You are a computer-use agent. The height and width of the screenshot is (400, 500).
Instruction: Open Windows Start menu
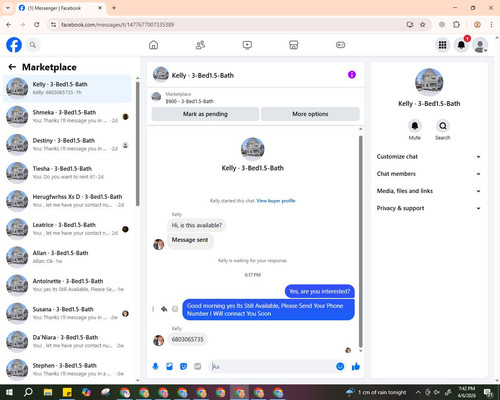[9, 392]
